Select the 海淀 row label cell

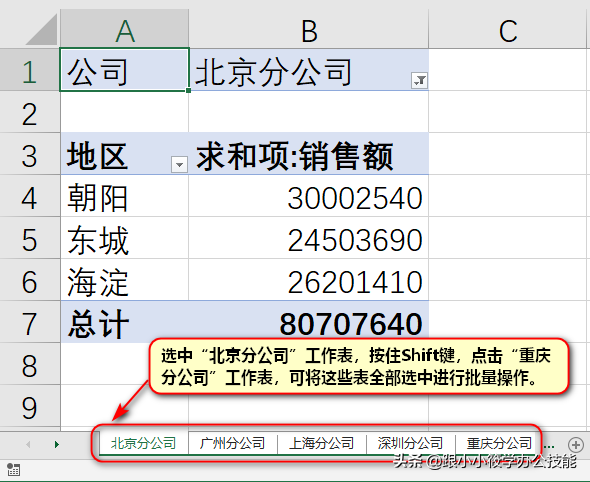tap(125, 280)
